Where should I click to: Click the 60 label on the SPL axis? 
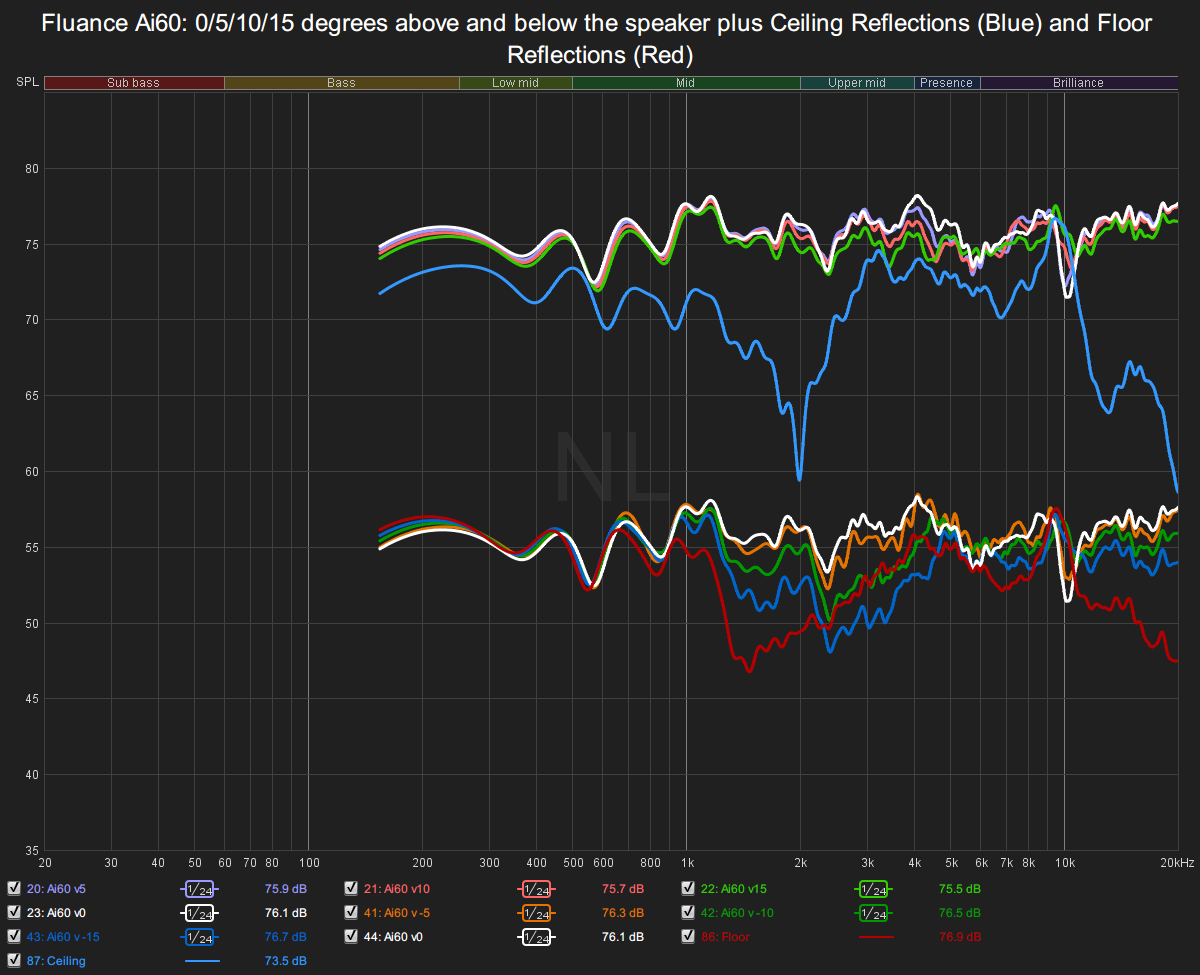31,472
